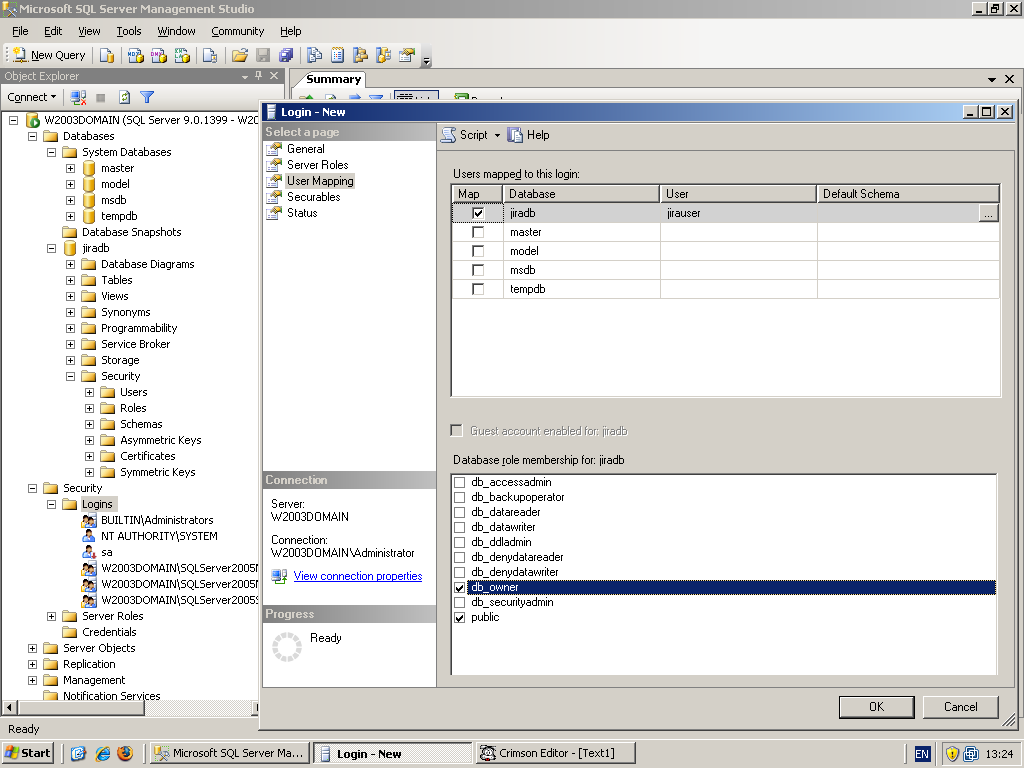Image resolution: width=1024 pixels, height=768 pixels.
Task: Check the Map checkbox for model
Action: pos(478,251)
